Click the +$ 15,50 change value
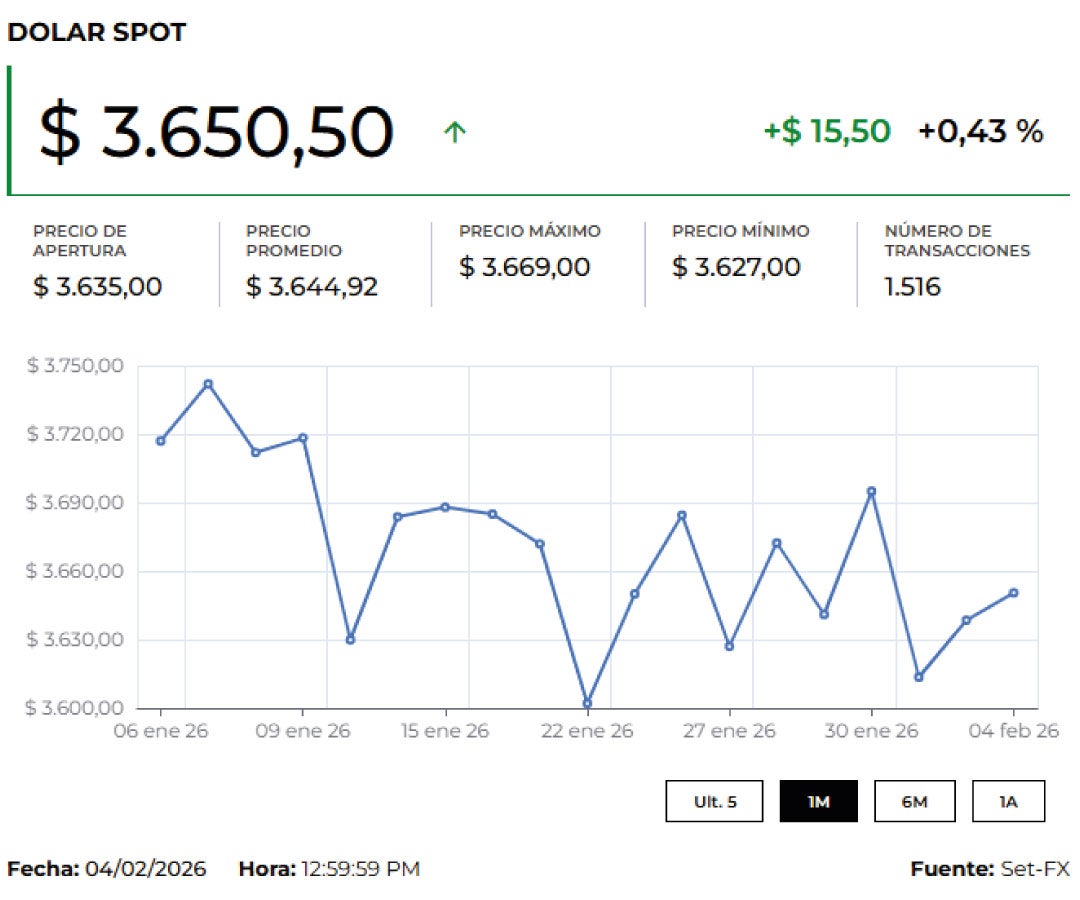1080x900 pixels. coord(826,131)
